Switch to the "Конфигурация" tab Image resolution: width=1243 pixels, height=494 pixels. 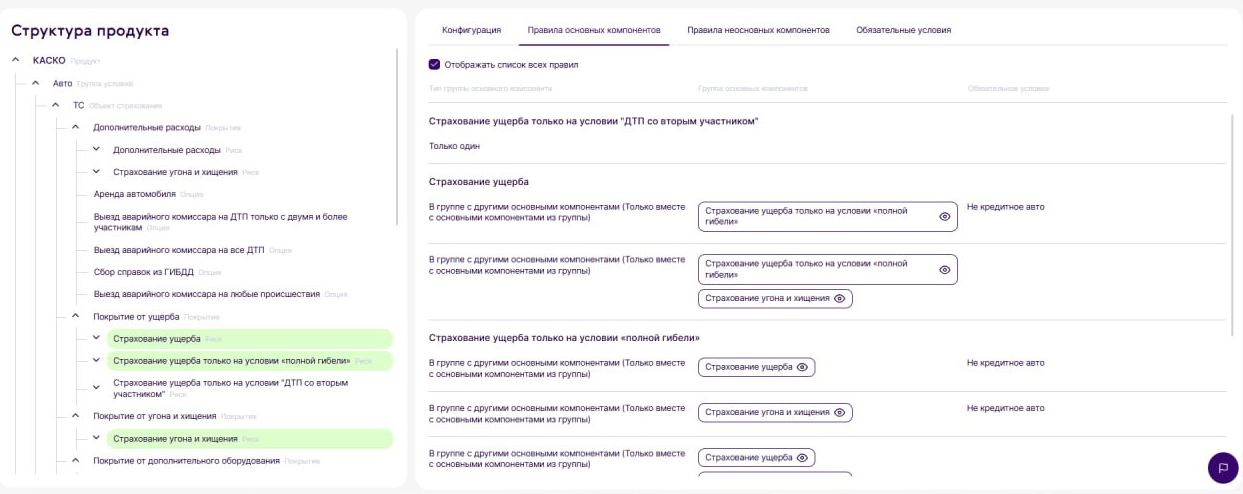point(471,30)
